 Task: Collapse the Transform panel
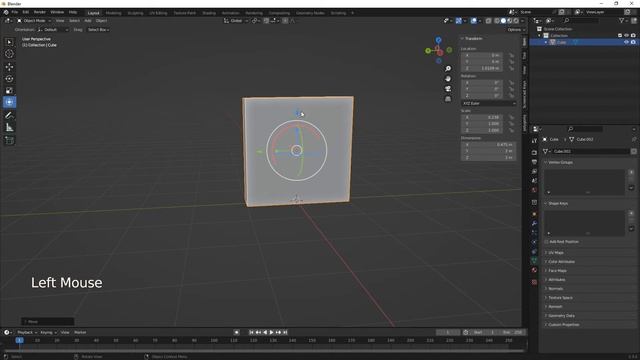pos(462,38)
